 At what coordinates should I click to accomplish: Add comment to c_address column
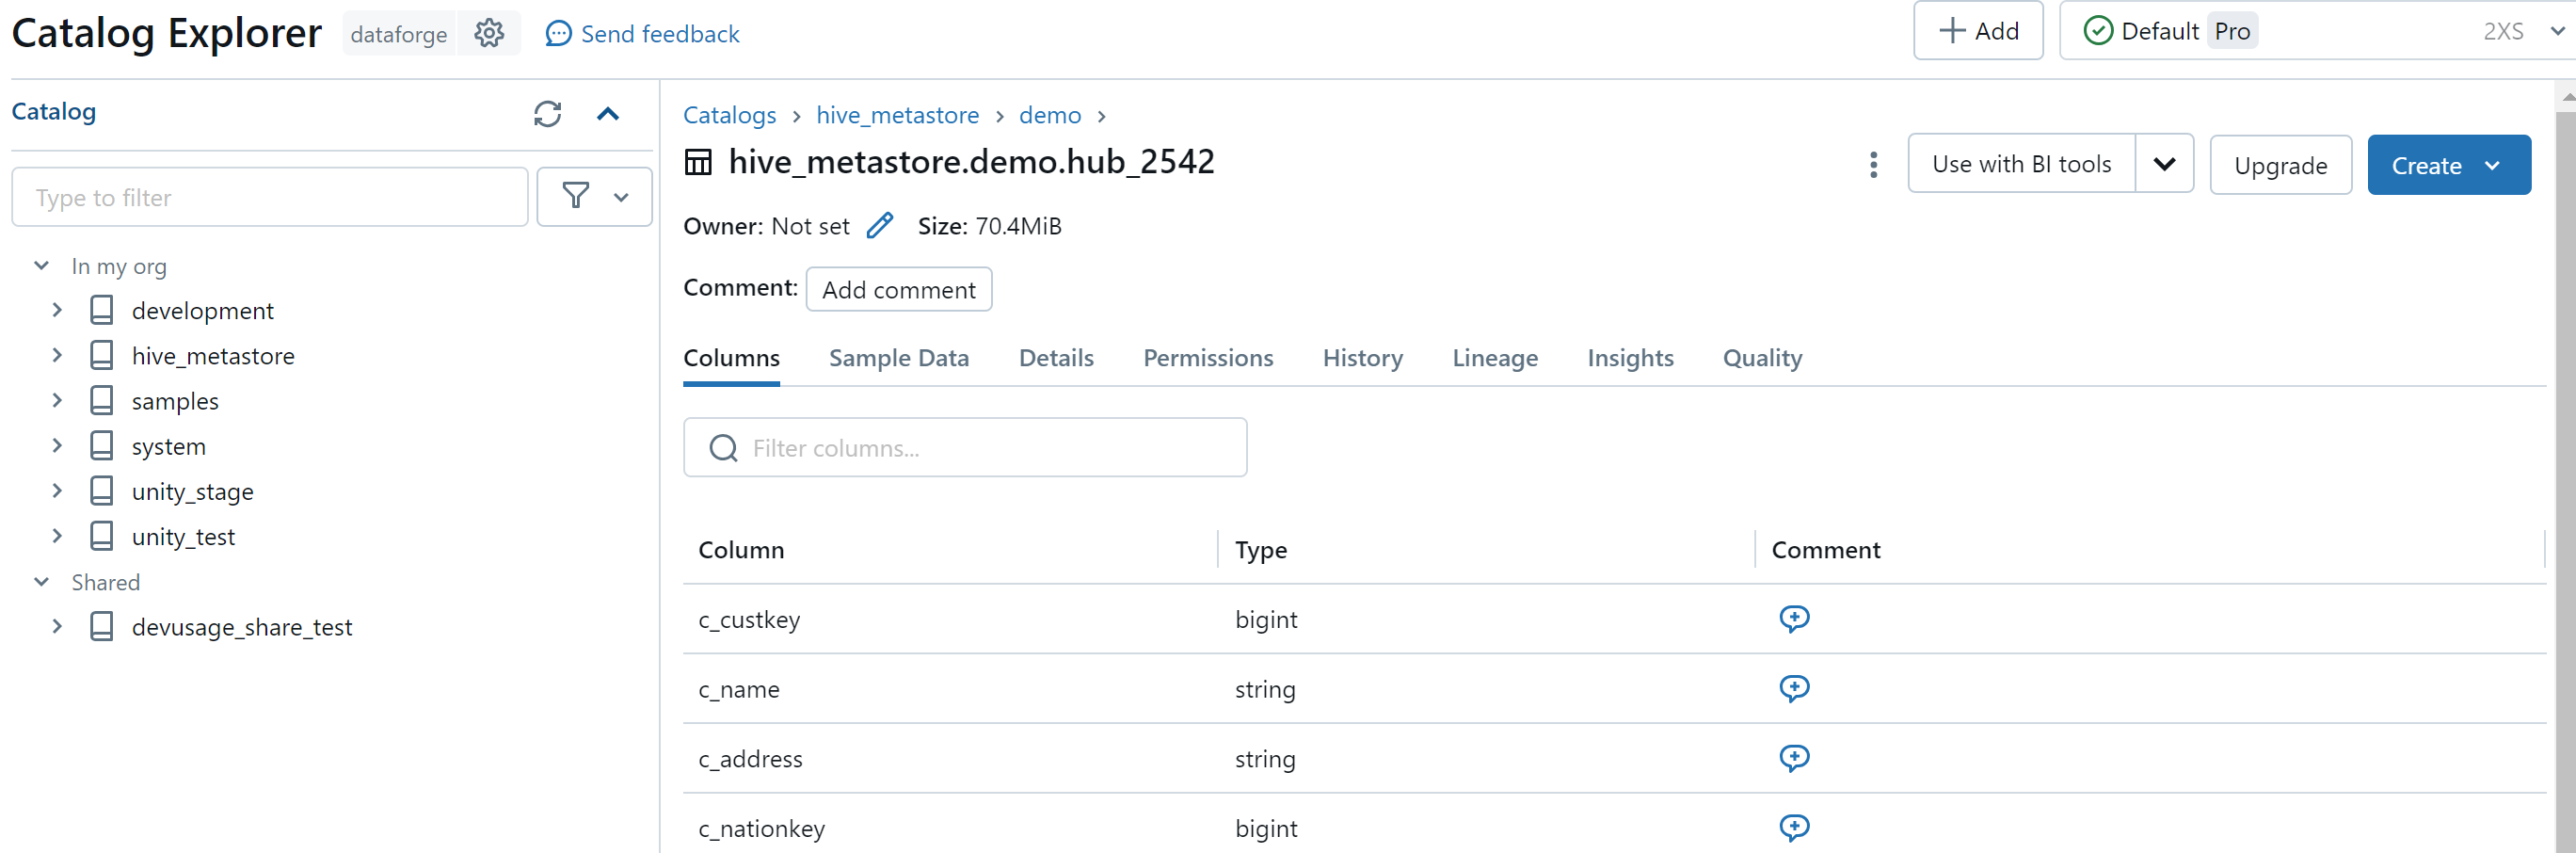pos(1794,758)
